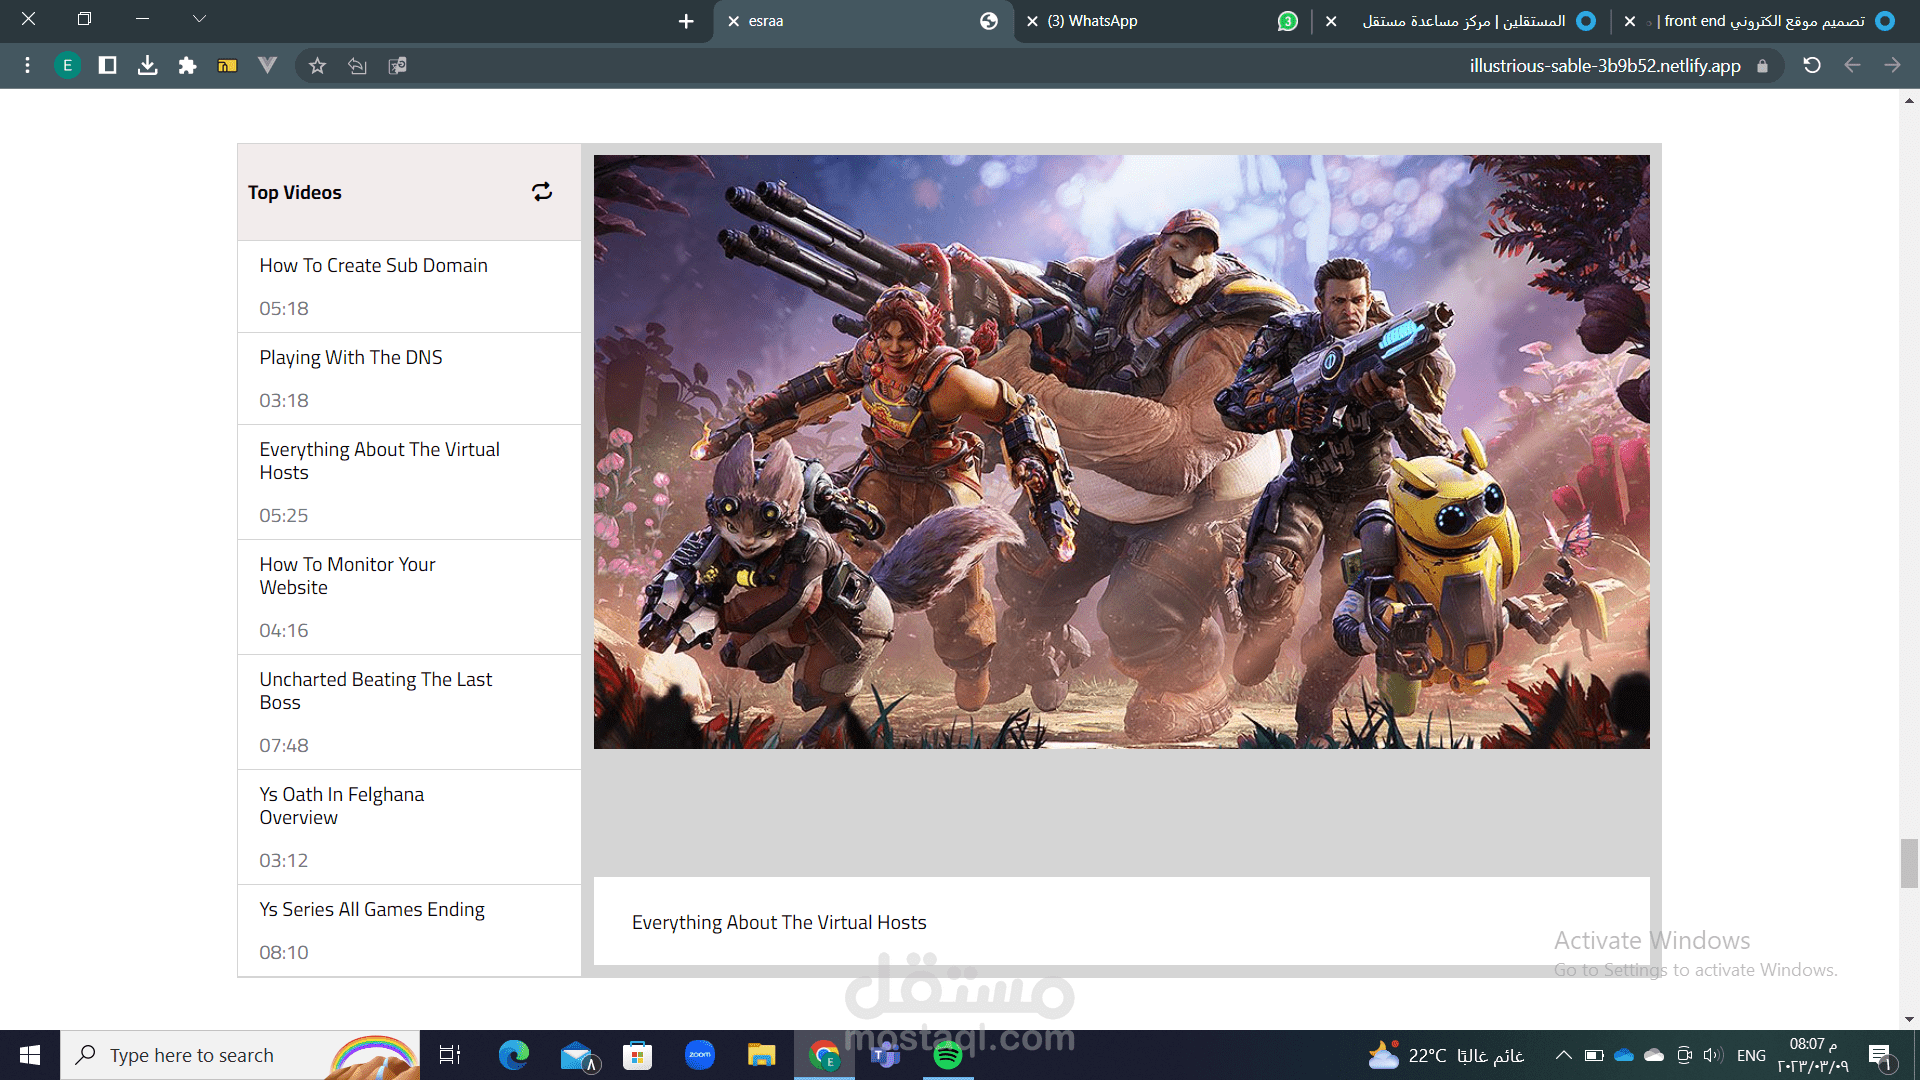Open Spotify from the taskbar
The width and height of the screenshot is (1920, 1080).
pos(948,1055)
